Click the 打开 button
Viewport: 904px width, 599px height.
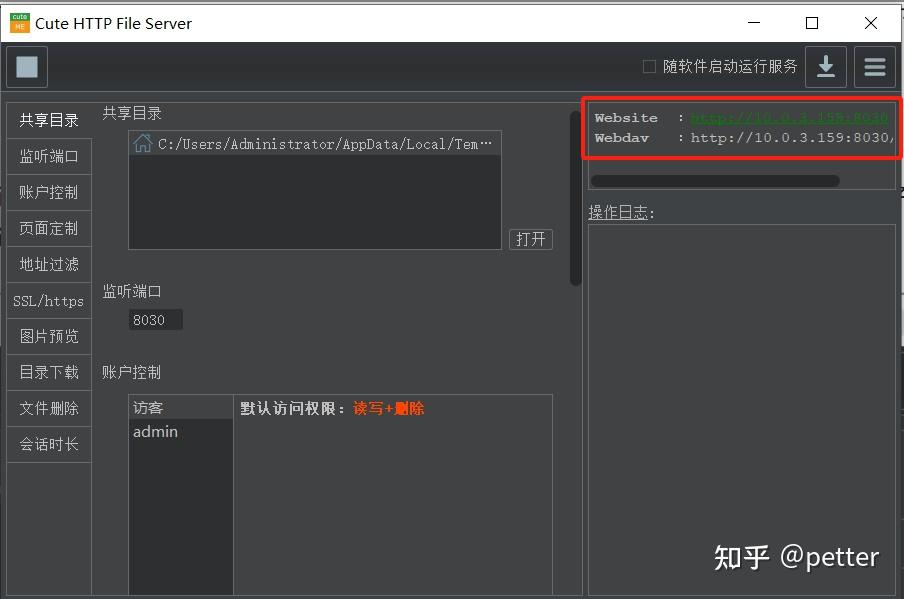tap(530, 239)
